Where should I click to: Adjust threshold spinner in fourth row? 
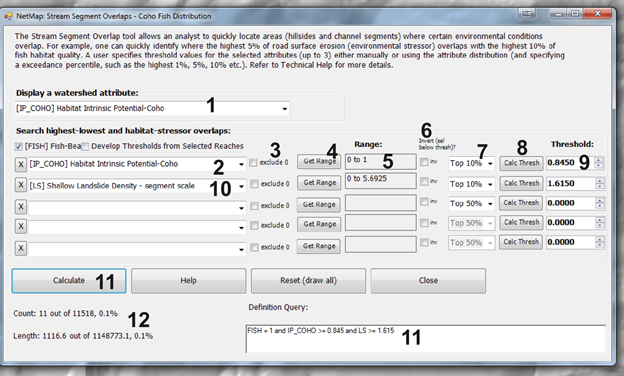[599, 222]
